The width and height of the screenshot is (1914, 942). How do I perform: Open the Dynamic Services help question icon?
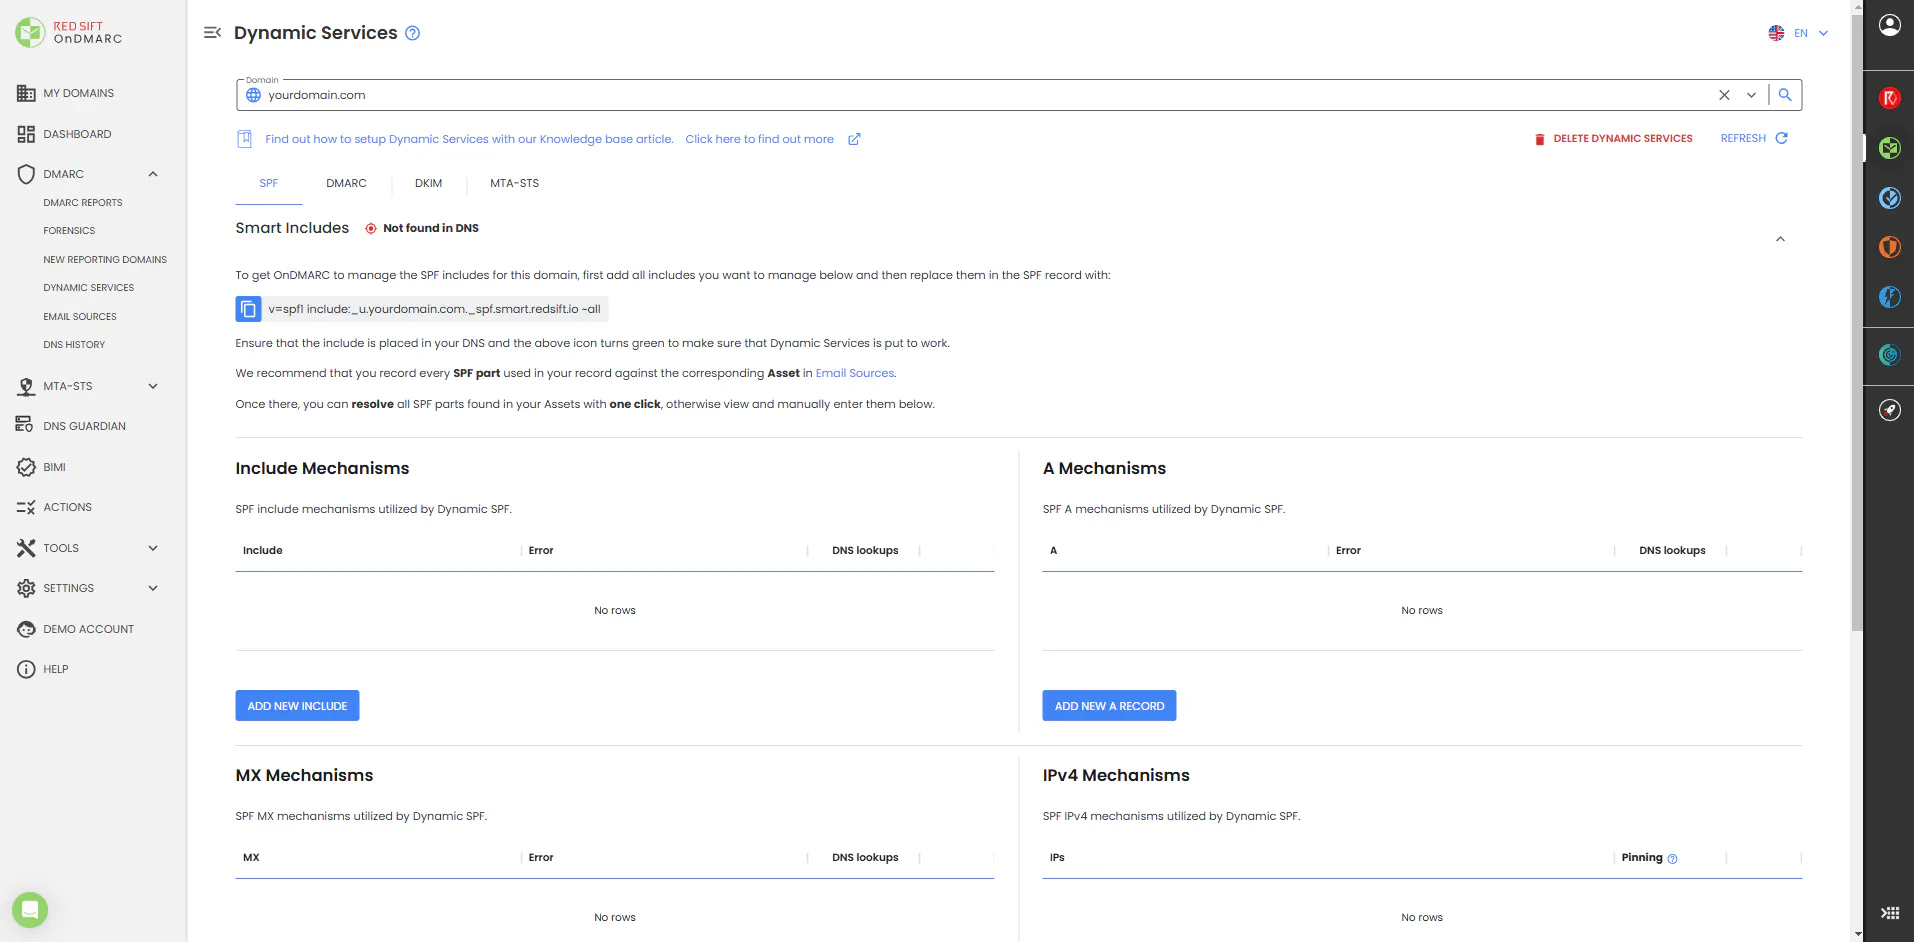tap(412, 33)
